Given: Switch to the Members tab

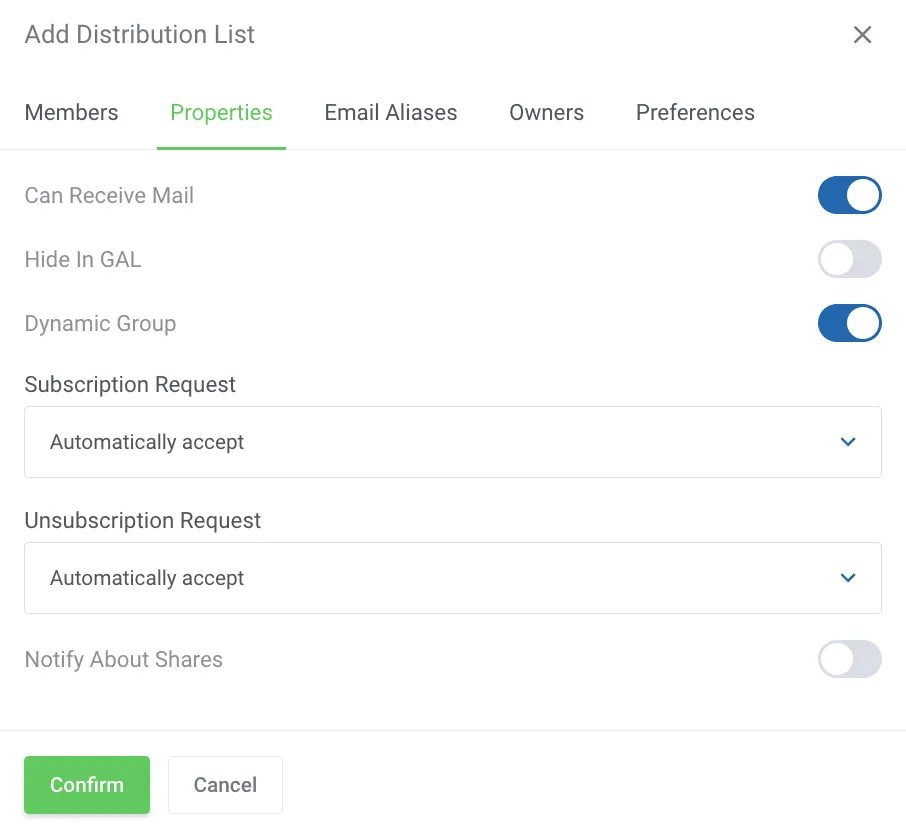Looking at the screenshot, I should [x=71, y=113].
